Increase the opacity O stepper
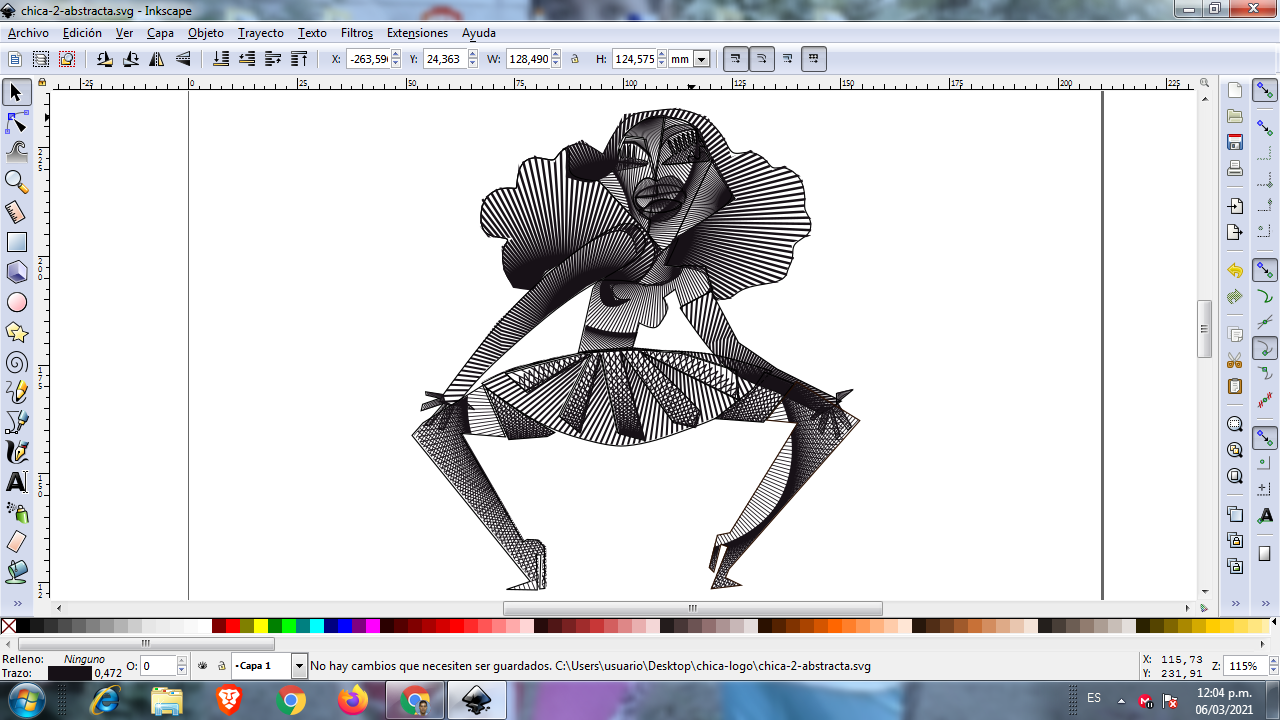The height and width of the screenshot is (720, 1280). (x=182, y=660)
